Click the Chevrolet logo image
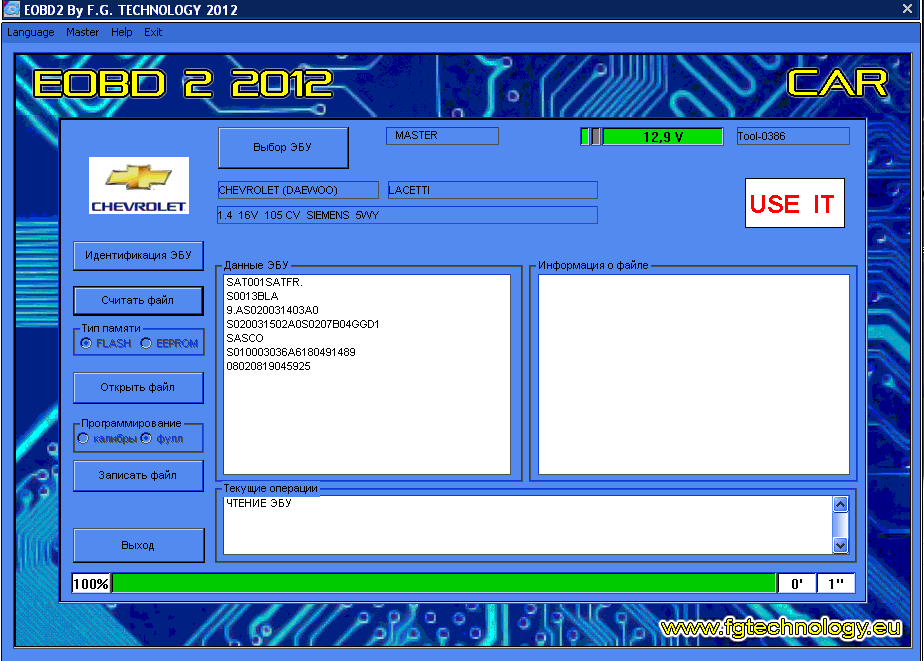This screenshot has height=661, width=924. 139,186
